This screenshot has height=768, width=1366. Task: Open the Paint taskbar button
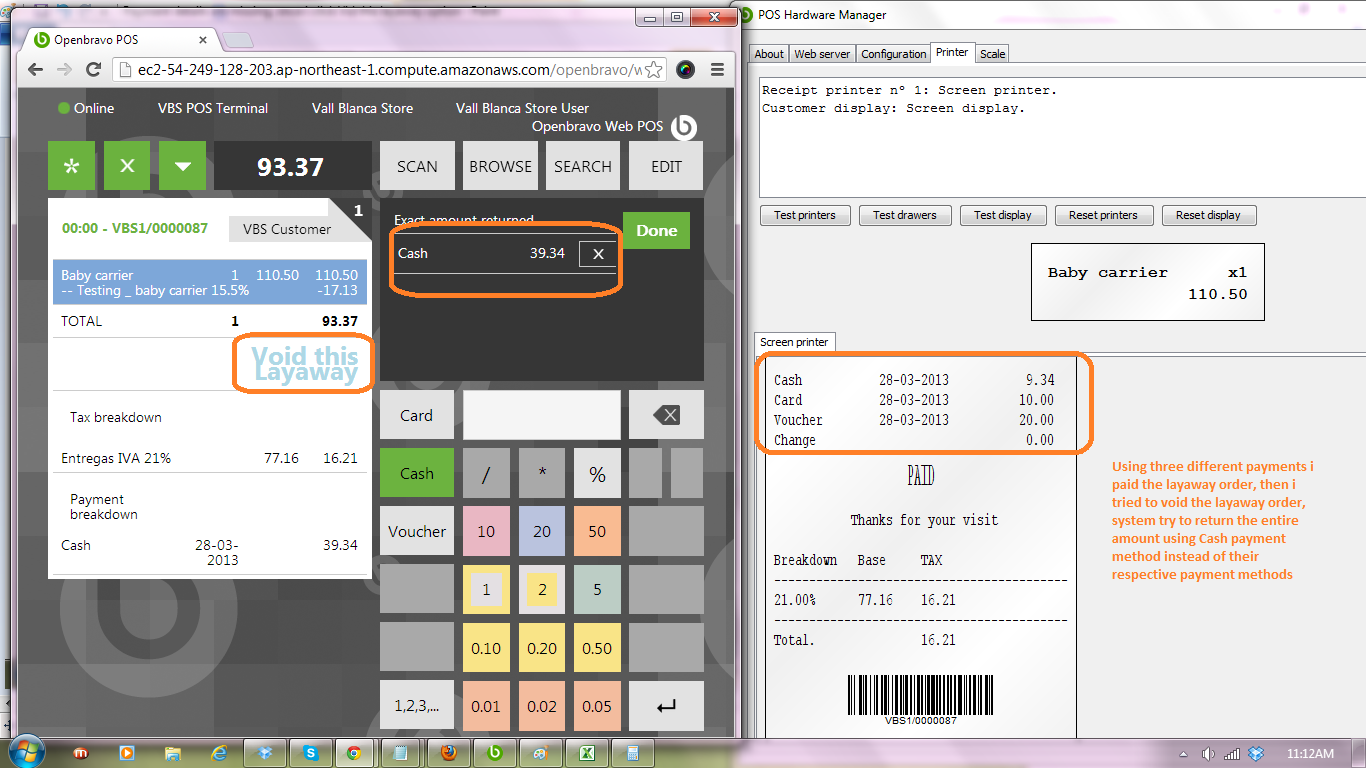click(x=541, y=753)
